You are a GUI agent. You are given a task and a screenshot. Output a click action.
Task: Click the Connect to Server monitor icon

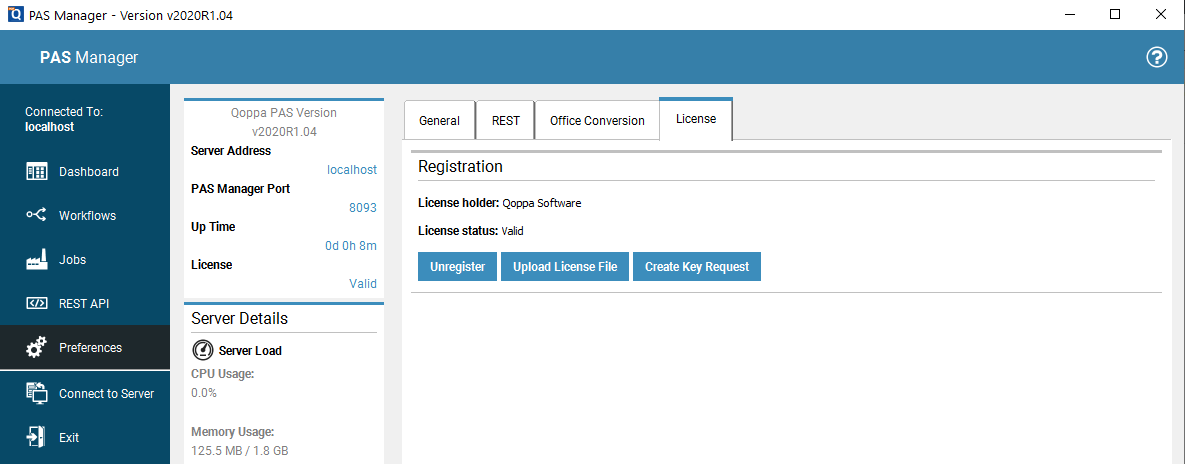click(36, 393)
